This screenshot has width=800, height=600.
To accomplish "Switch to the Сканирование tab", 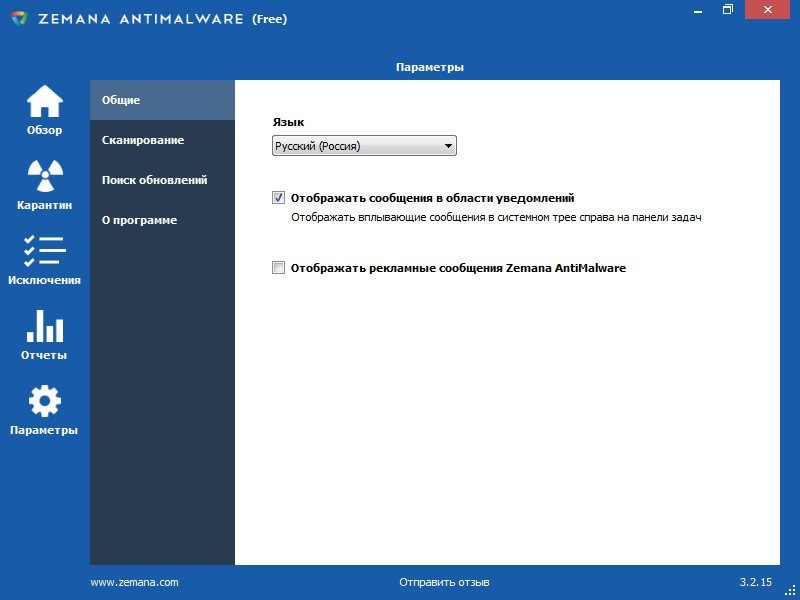I will click(162, 140).
